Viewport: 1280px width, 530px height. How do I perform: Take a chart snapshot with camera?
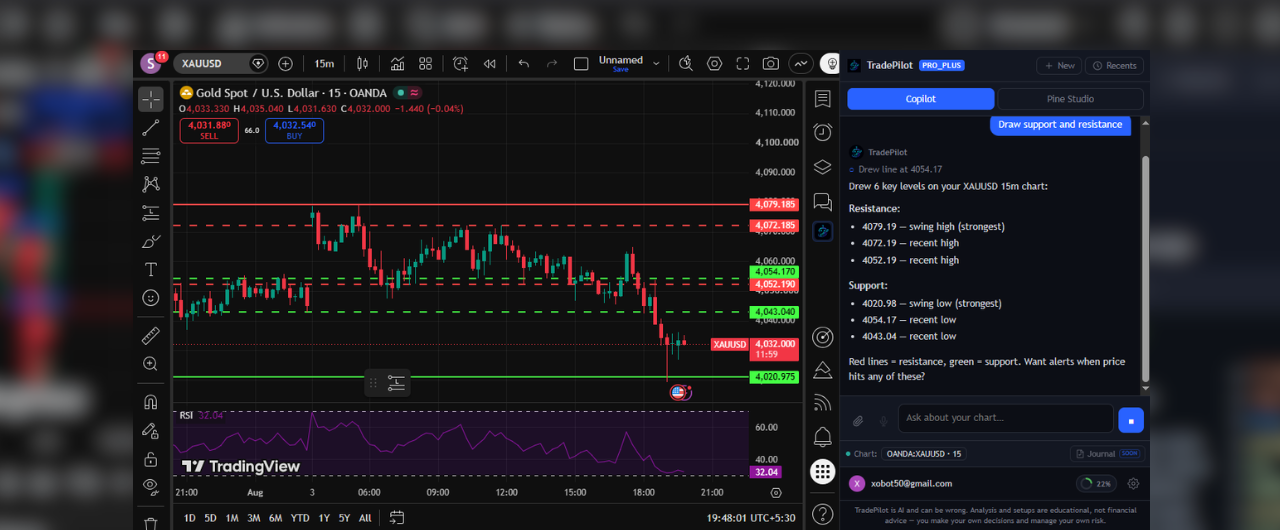point(771,63)
